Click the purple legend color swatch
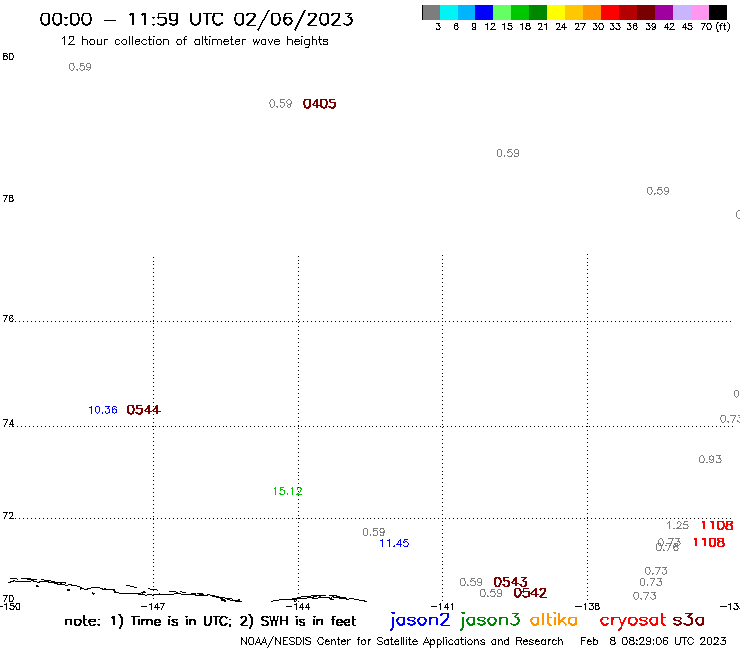Viewport: 740px width, 650px height. pos(664,12)
